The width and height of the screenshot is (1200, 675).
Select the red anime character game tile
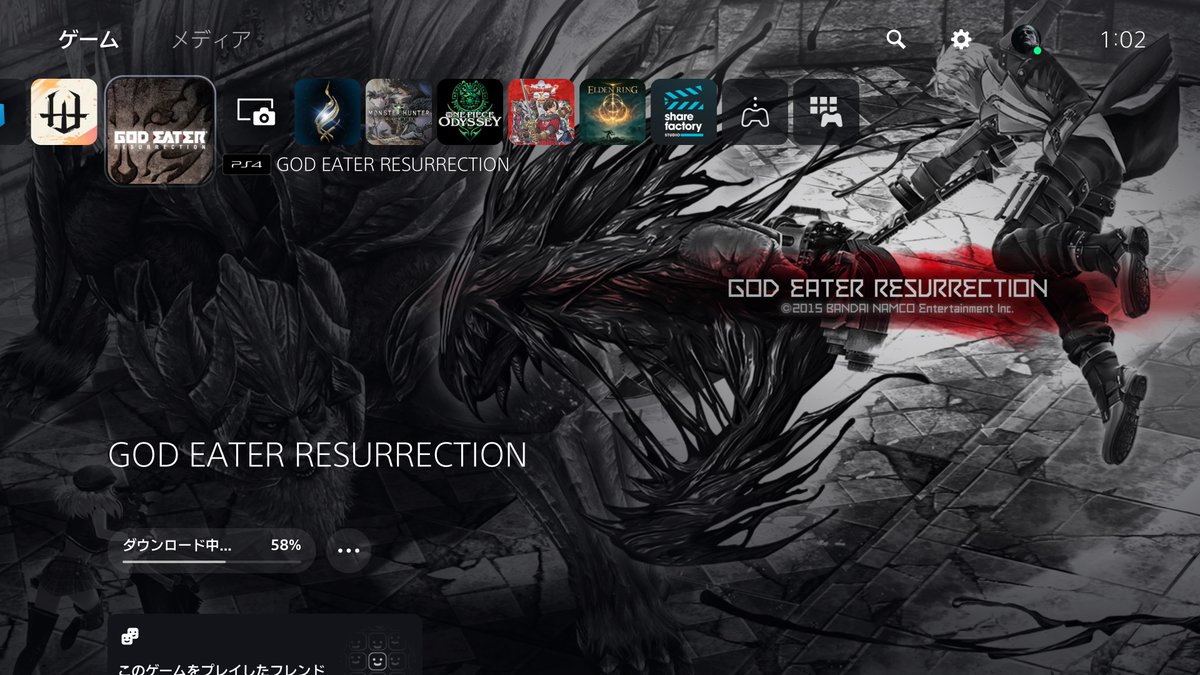tap(541, 112)
